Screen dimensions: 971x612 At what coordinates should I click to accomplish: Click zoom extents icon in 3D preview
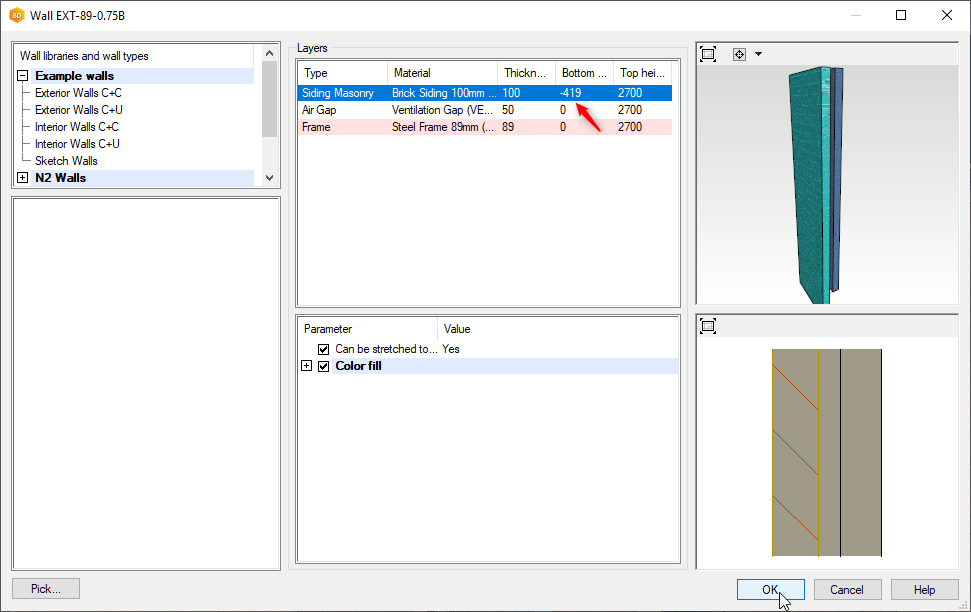708,54
